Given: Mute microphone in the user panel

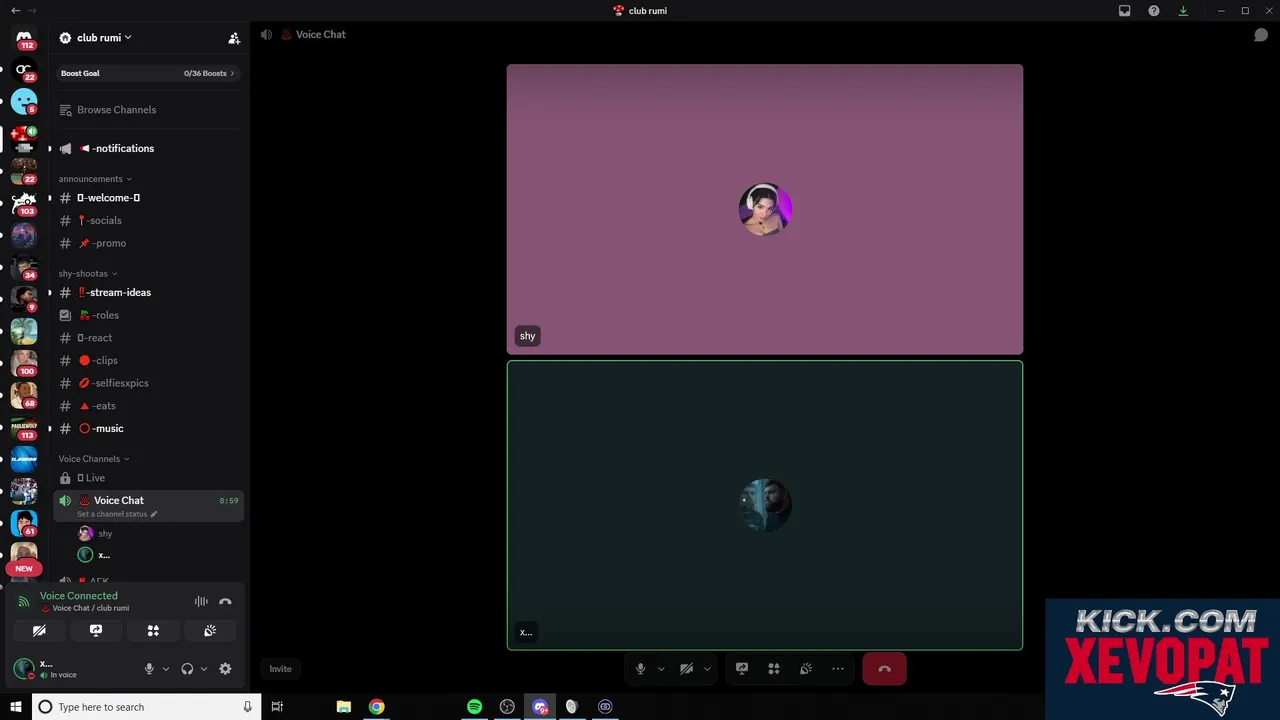Looking at the screenshot, I should pyautogui.click(x=149, y=669).
